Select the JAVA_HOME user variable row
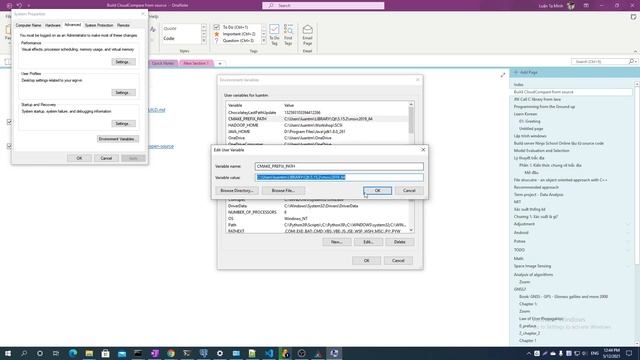 (x=317, y=131)
